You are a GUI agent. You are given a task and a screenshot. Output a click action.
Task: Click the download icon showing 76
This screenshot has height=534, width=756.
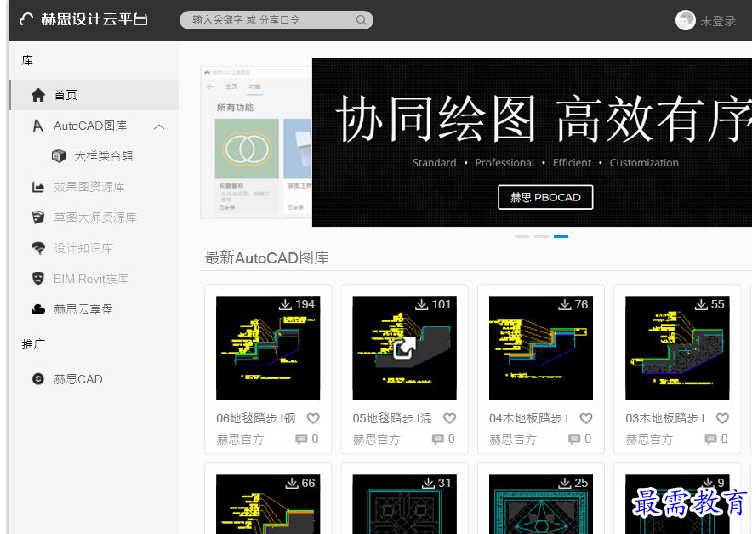(x=565, y=304)
